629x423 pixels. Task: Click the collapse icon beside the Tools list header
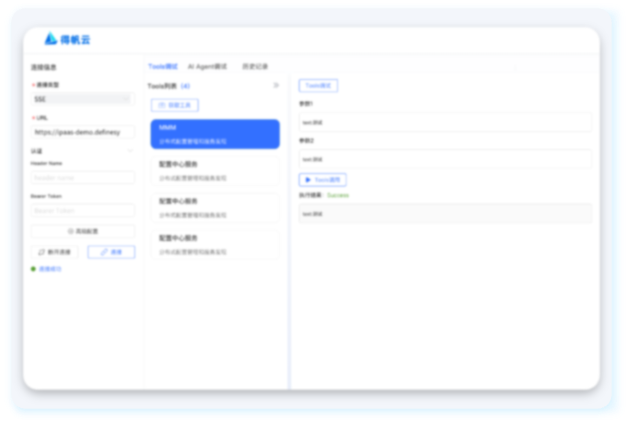click(276, 86)
